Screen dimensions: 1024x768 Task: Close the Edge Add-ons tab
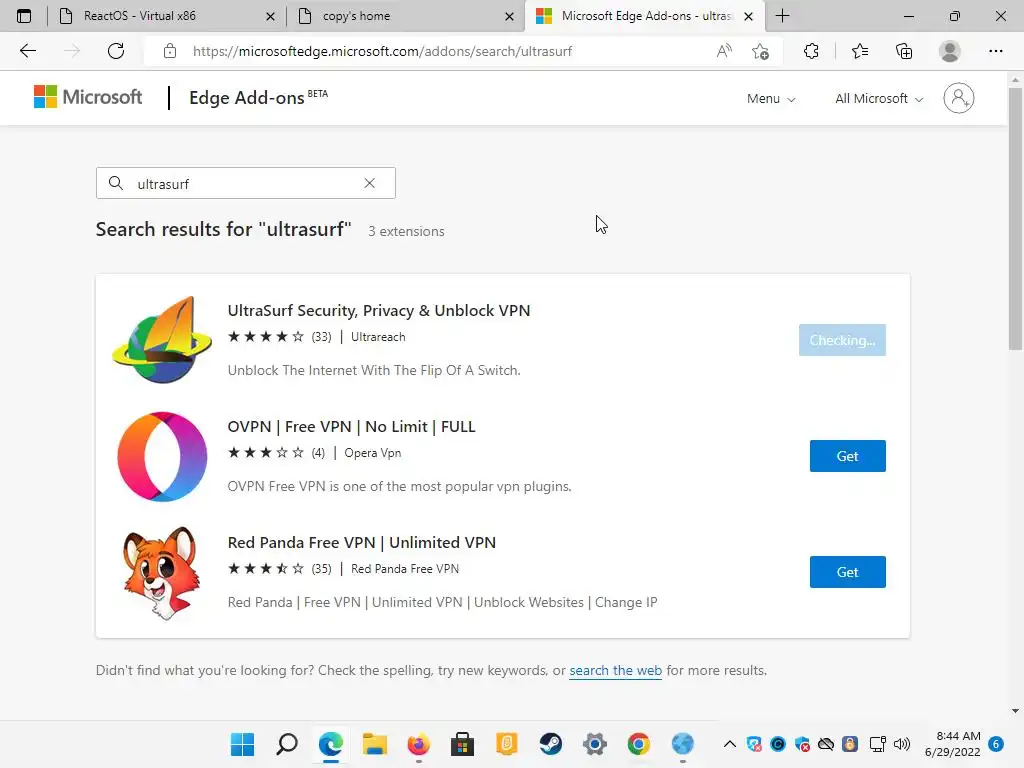click(x=748, y=16)
